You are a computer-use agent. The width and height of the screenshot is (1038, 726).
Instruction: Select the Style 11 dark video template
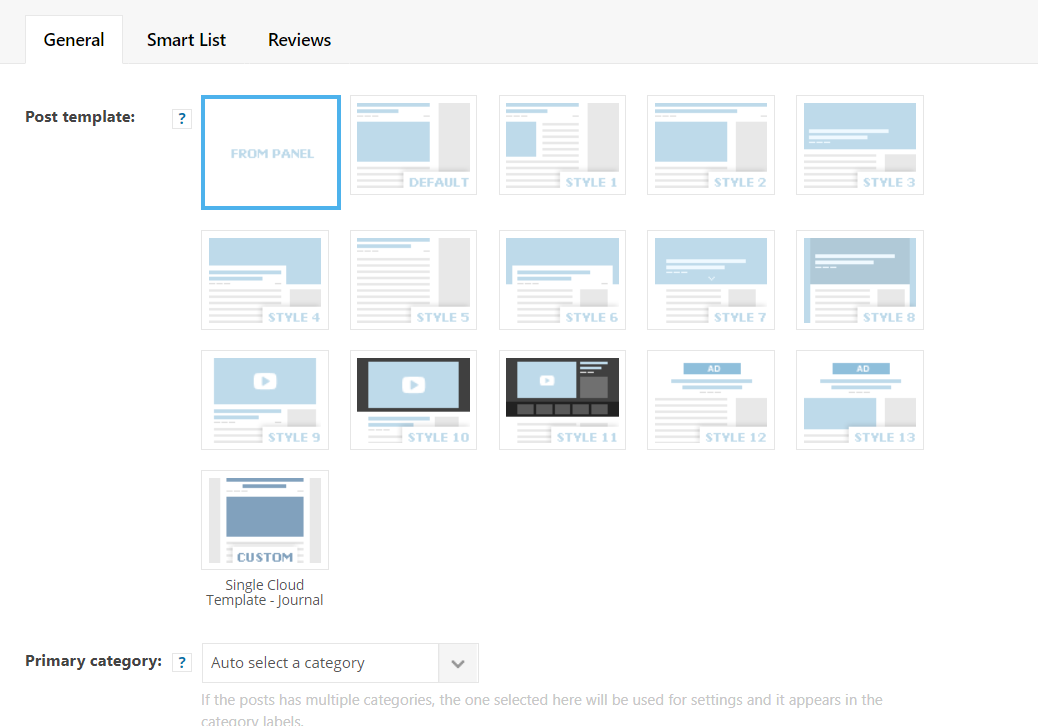[562, 400]
